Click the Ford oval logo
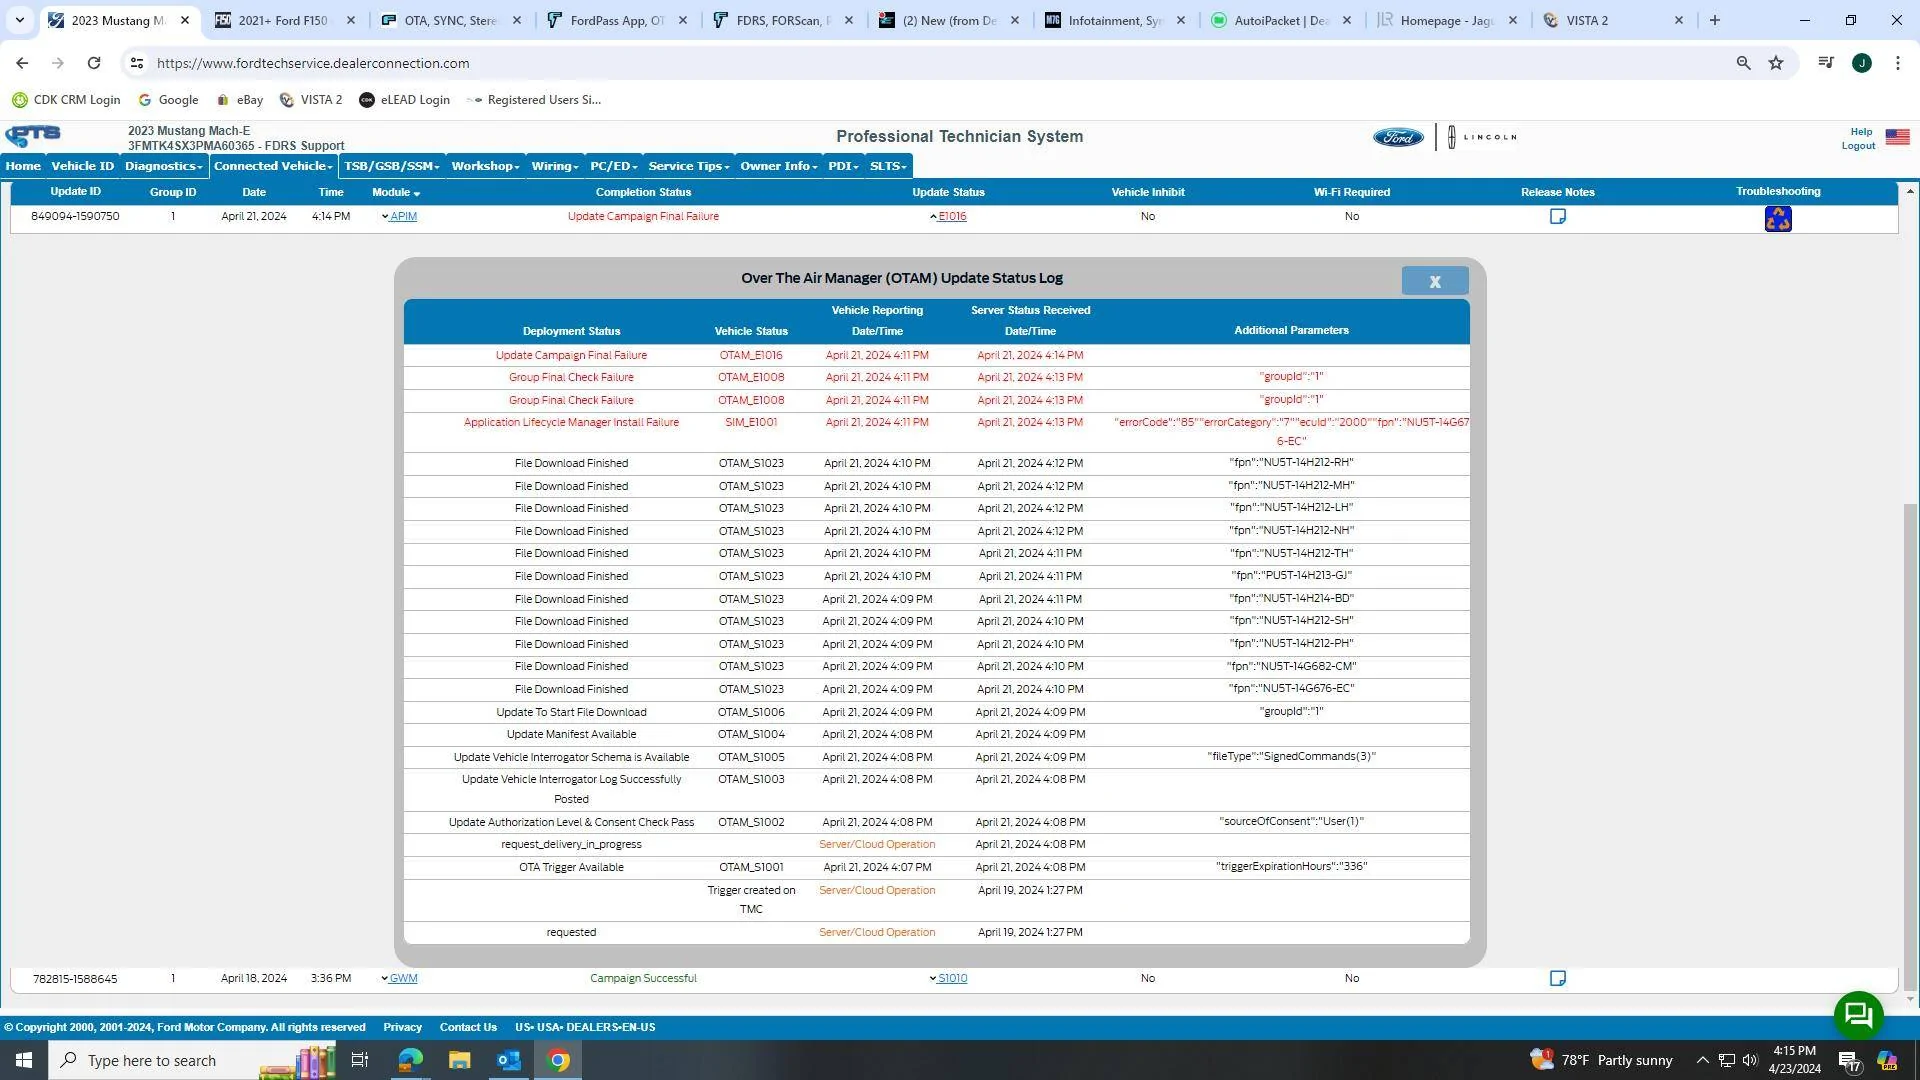The height and width of the screenshot is (1080, 1920). [1397, 137]
